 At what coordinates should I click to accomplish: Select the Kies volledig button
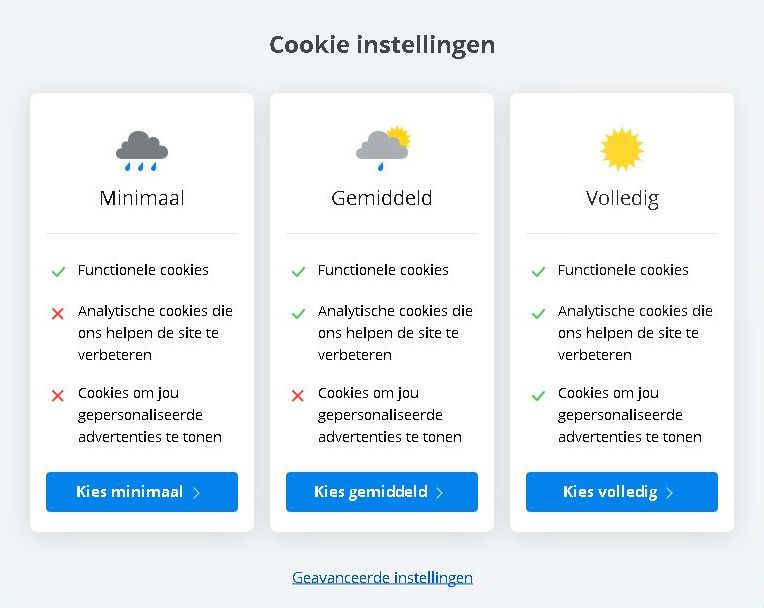click(622, 492)
